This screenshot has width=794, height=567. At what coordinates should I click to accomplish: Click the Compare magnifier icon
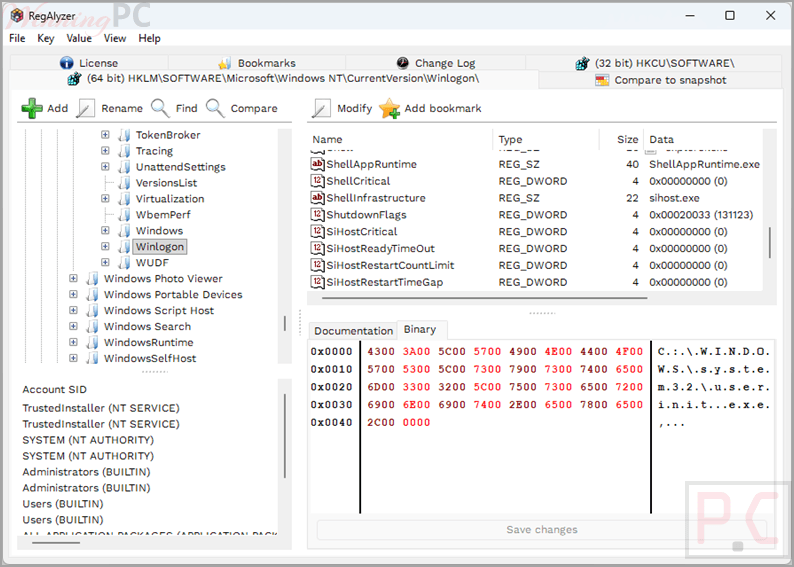pyautogui.click(x=215, y=108)
